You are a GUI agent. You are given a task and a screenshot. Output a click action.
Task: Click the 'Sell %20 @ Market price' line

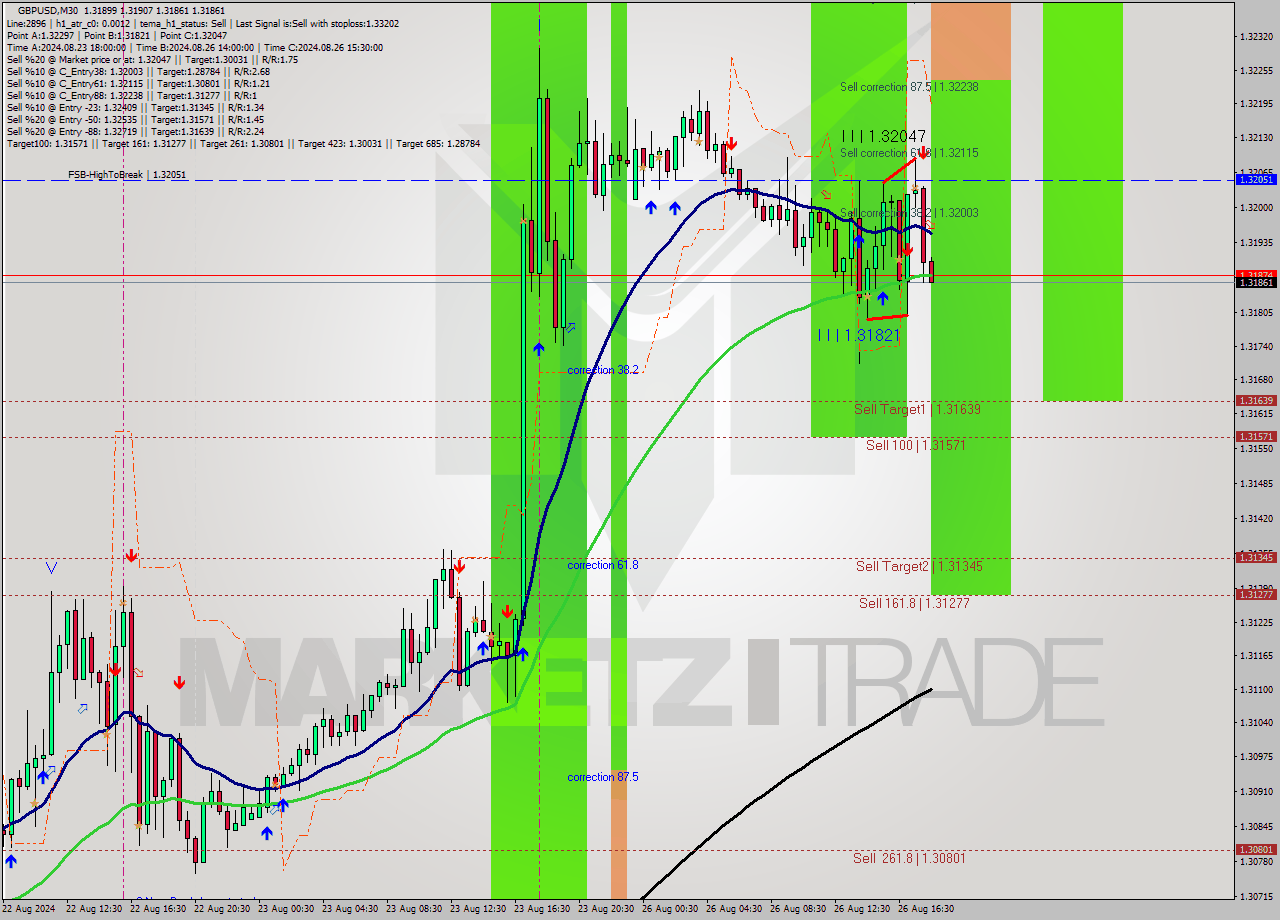pyautogui.click(x=151, y=59)
